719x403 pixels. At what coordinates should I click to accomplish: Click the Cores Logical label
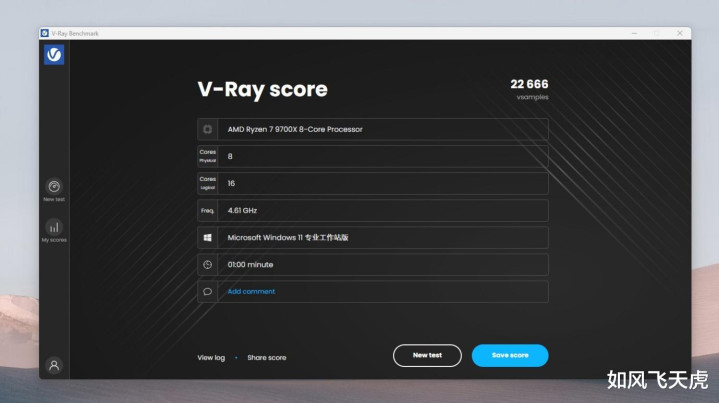(x=208, y=183)
